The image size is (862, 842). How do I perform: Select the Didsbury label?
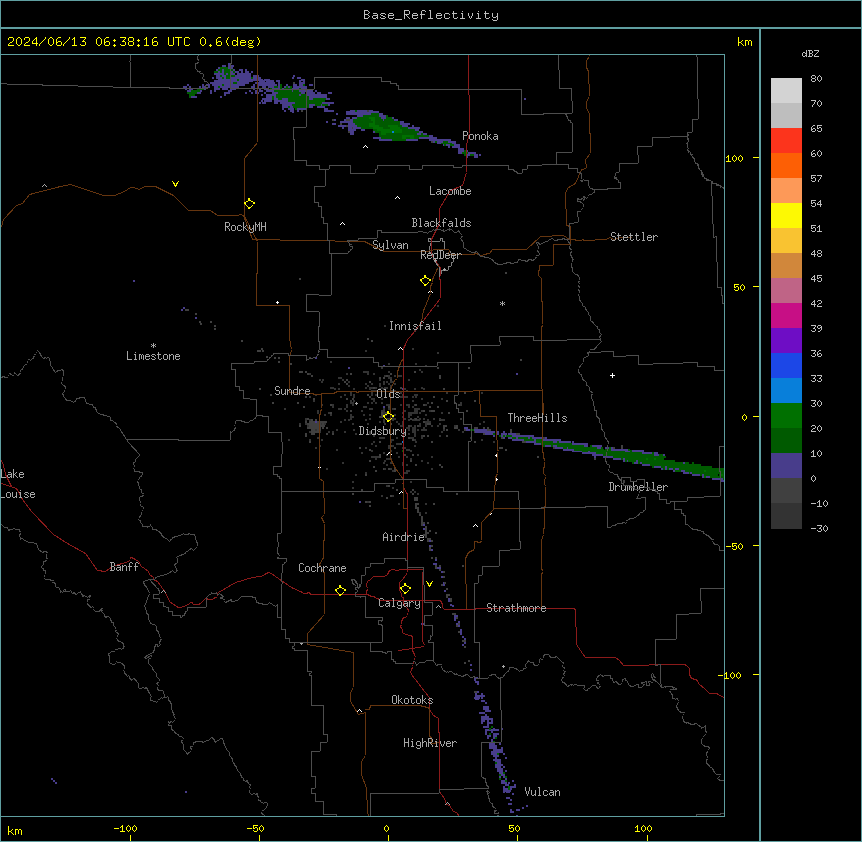[x=383, y=431]
